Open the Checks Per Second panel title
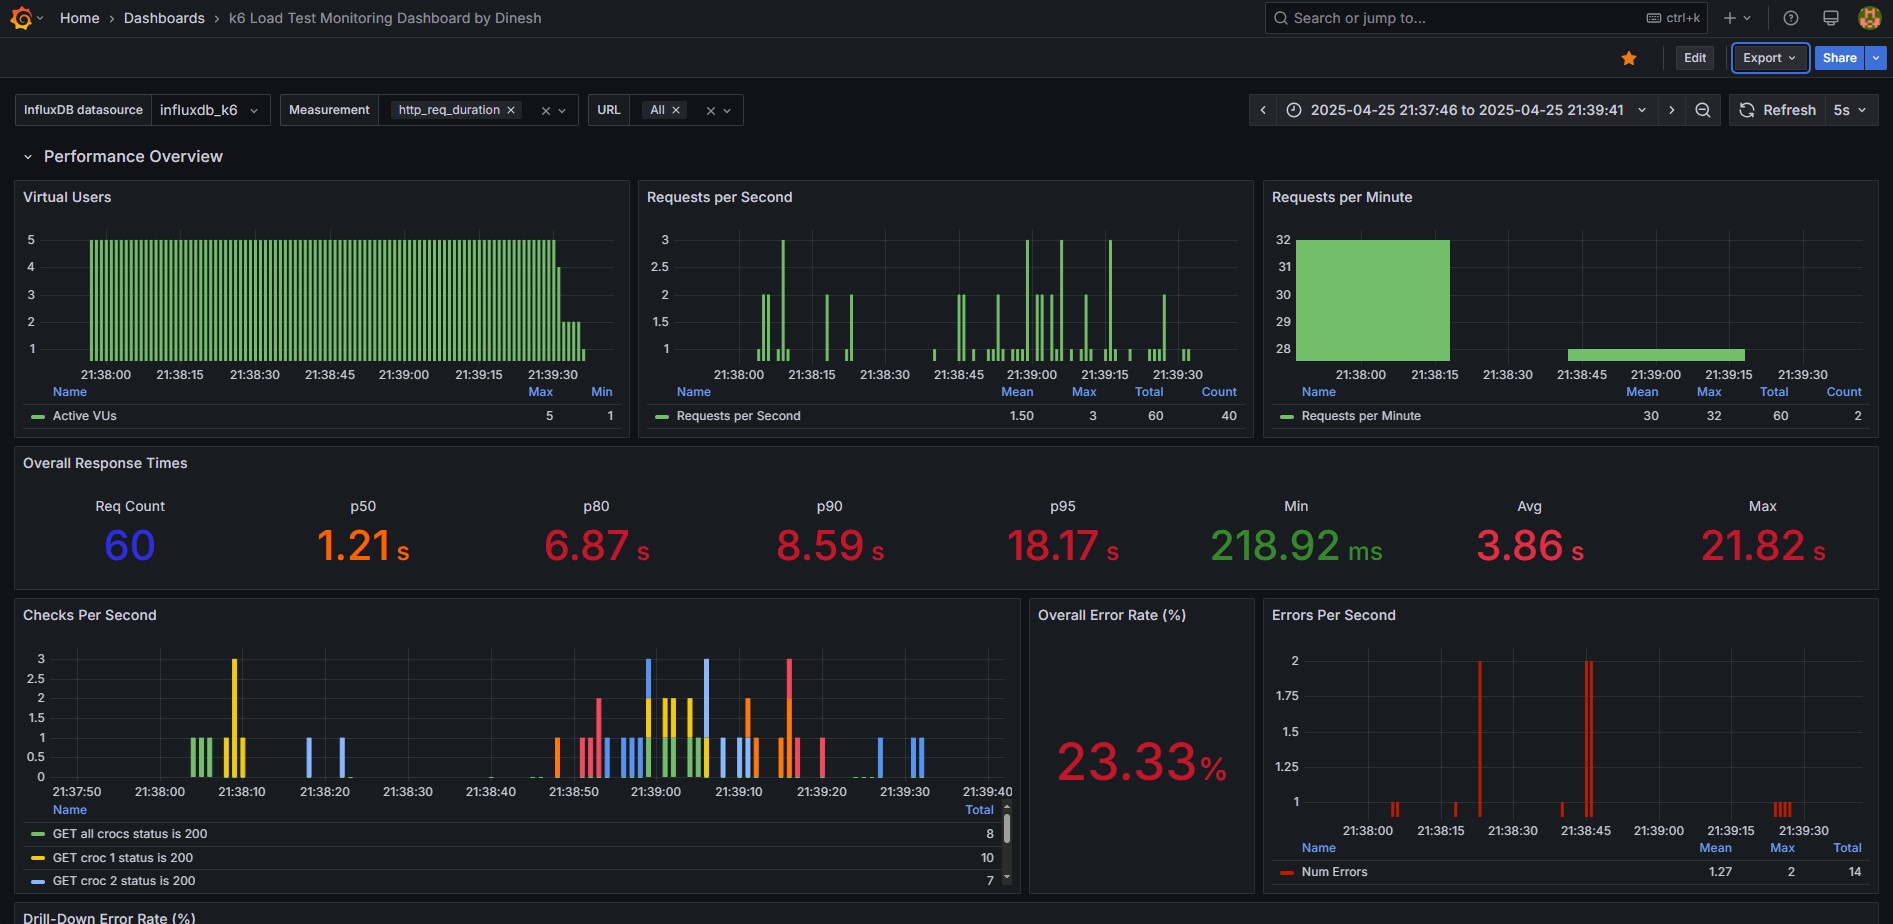This screenshot has height=924, width=1893. [x=90, y=615]
